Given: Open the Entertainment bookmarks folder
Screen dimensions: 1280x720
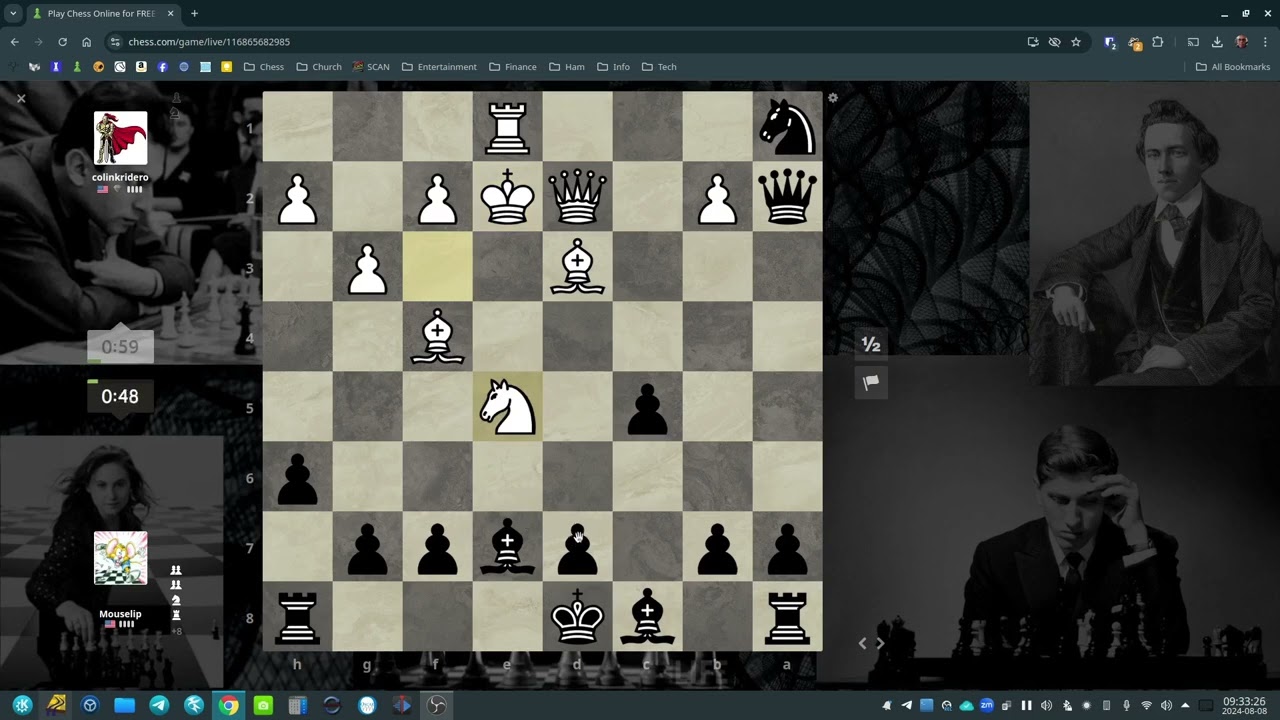Looking at the screenshot, I should [439, 67].
